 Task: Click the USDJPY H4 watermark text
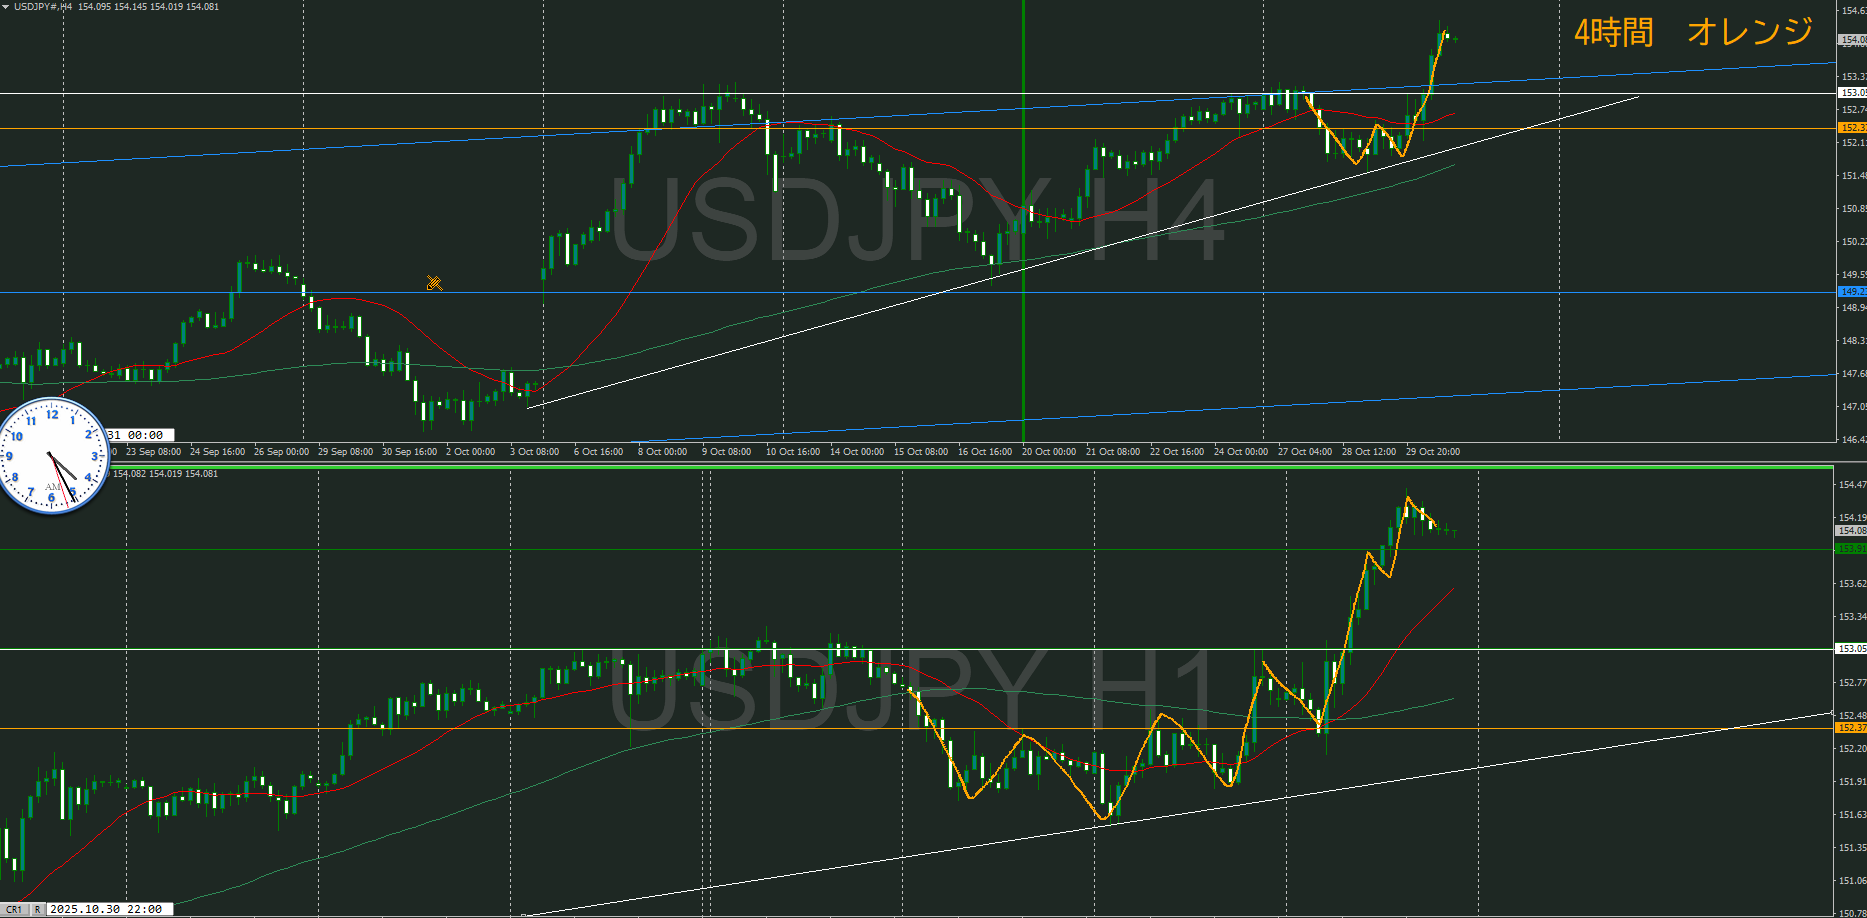point(915,220)
